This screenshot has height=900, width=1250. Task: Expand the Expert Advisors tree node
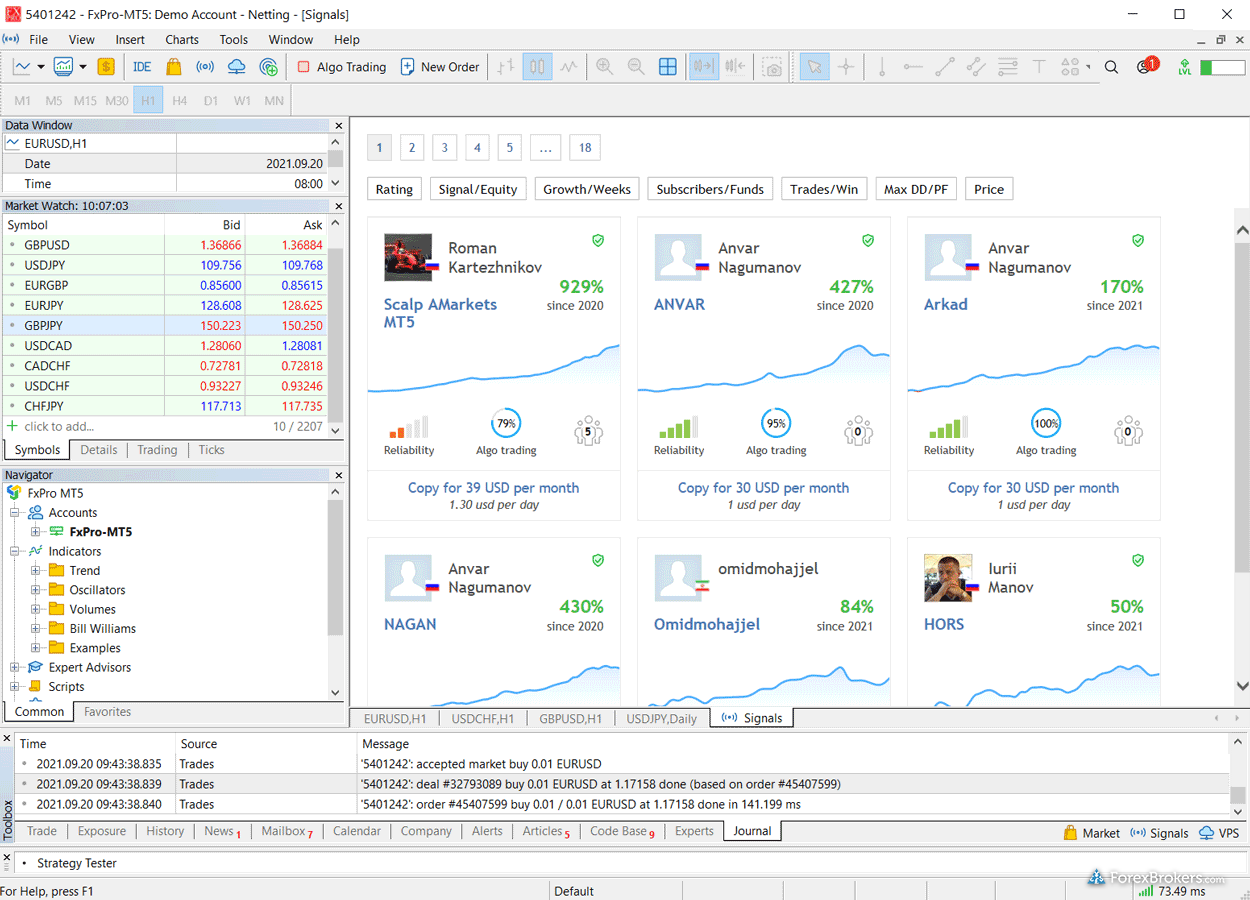[x=16, y=668]
